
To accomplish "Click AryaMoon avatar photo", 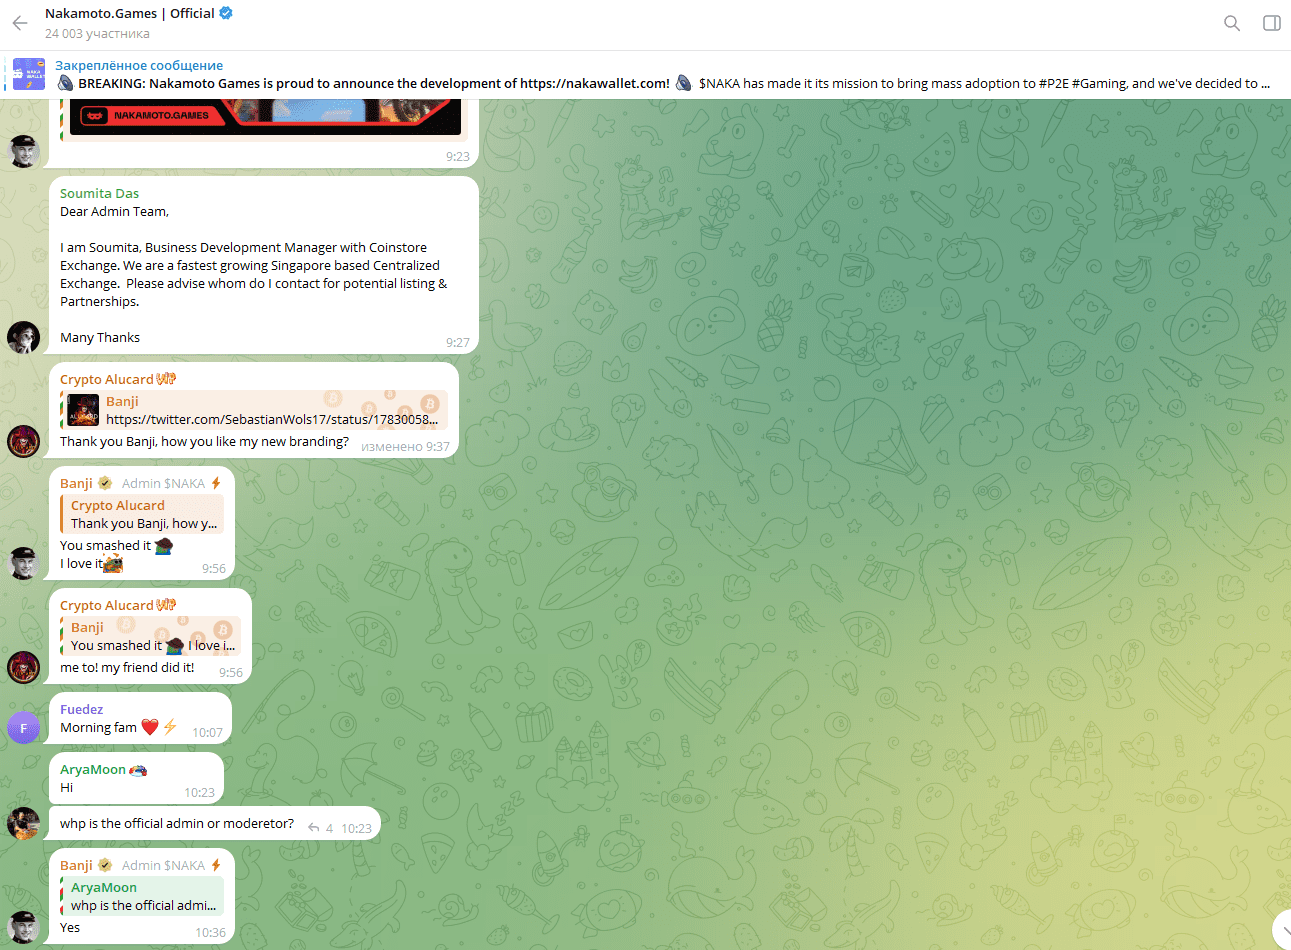I will (24, 823).
